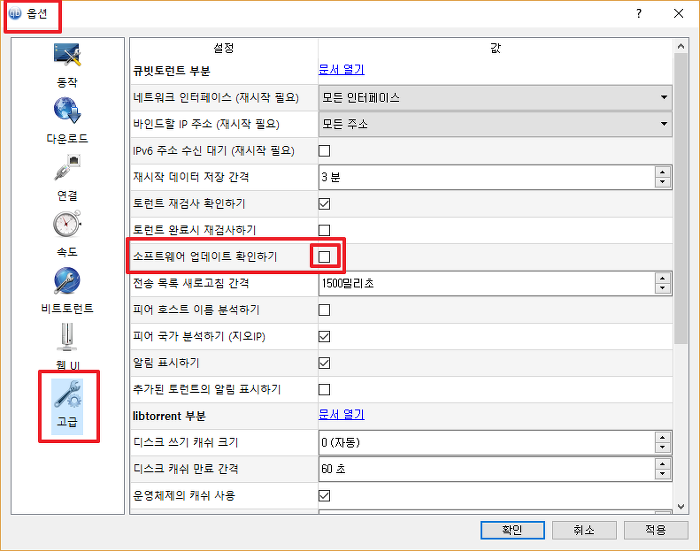The height and width of the screenshot is (551, 700).
Task: Select the 운영체제의 캐쉬 사용 row label
Action: [184, 496]
